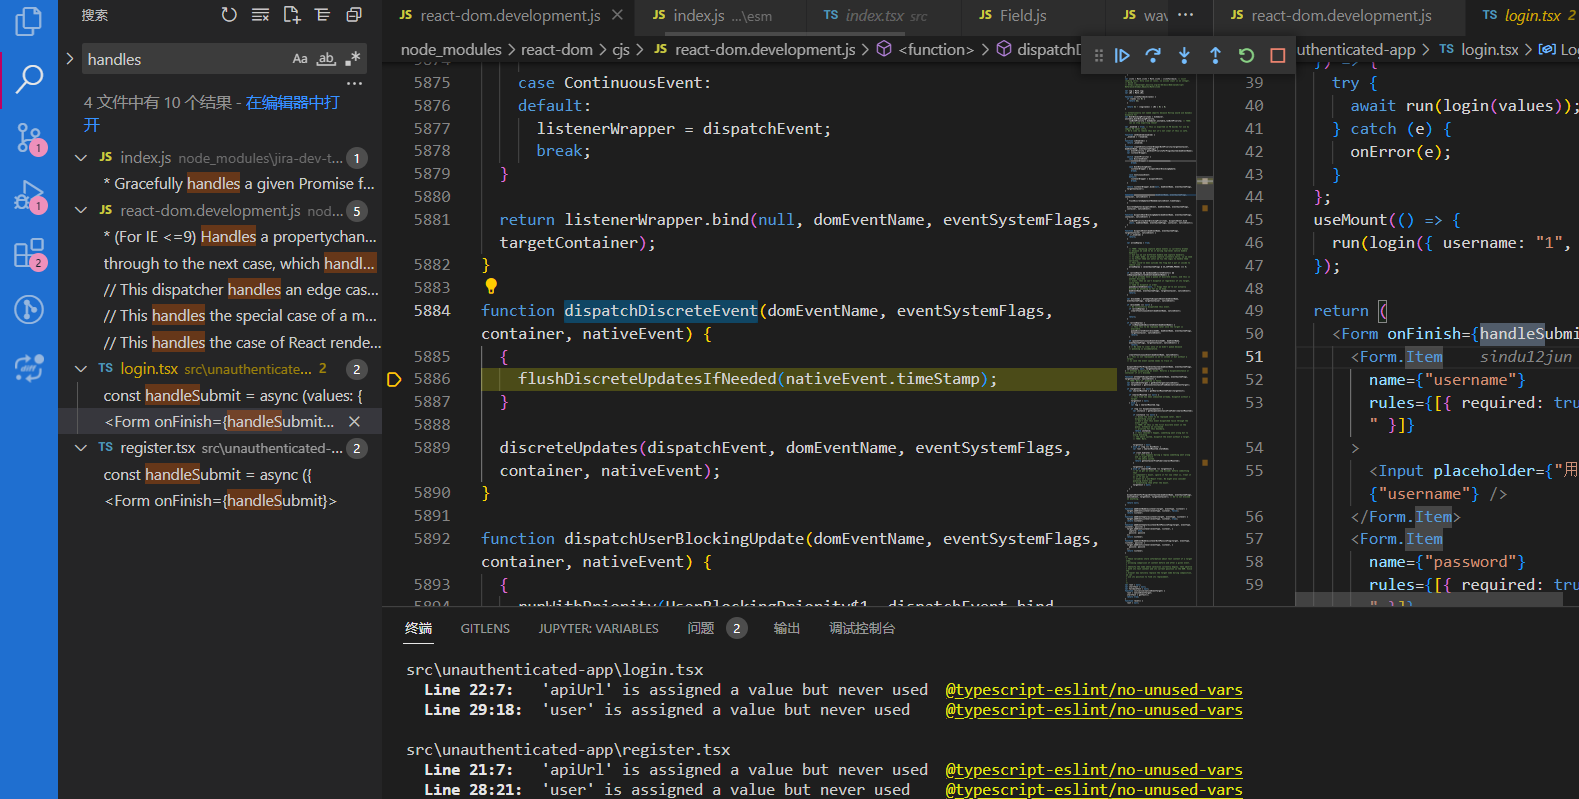Click the debug Continue button
The height and width of the screenshot is (799, 1579).
click(1122, 56)
